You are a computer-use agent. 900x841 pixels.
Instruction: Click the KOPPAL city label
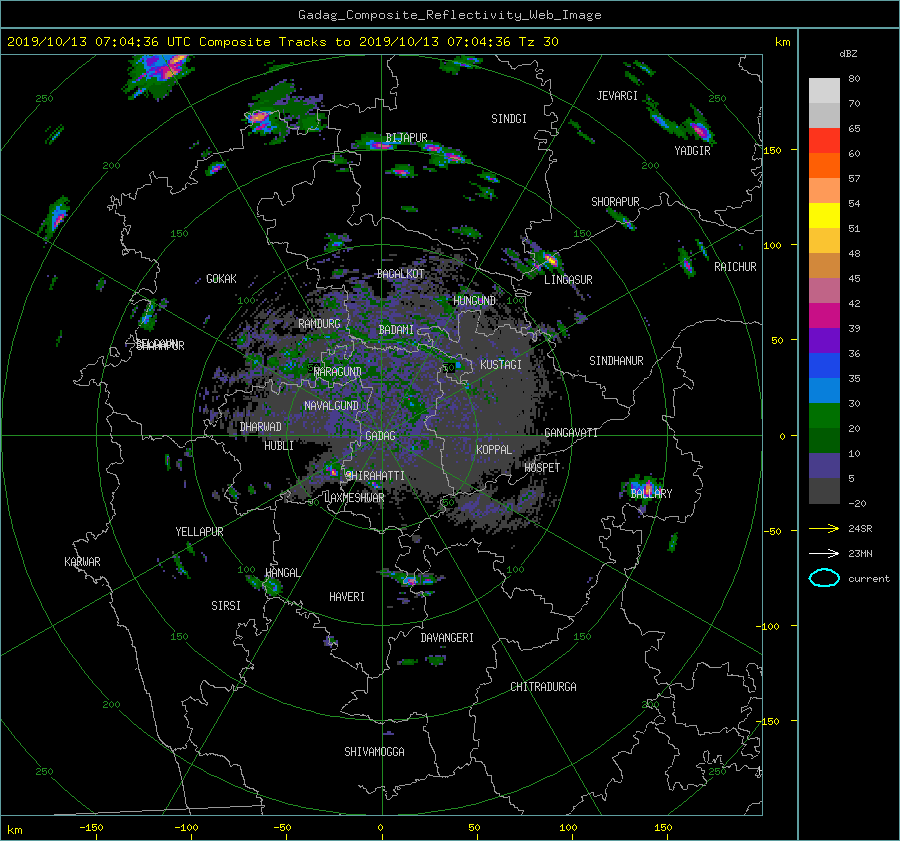coord(494,449)
